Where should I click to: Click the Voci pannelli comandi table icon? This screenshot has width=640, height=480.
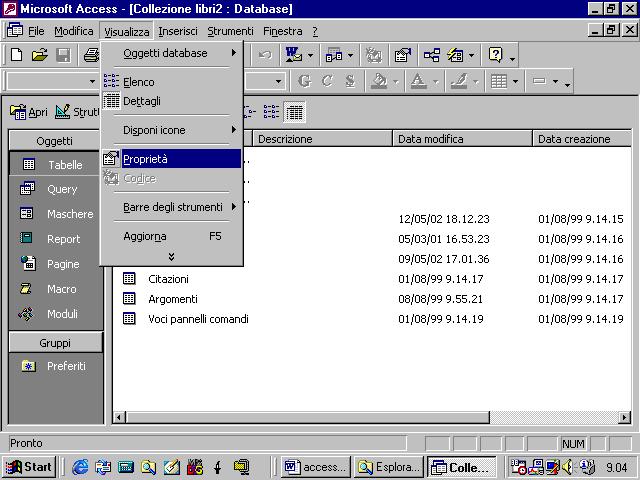pyautogui.click(x=129, y=318)
